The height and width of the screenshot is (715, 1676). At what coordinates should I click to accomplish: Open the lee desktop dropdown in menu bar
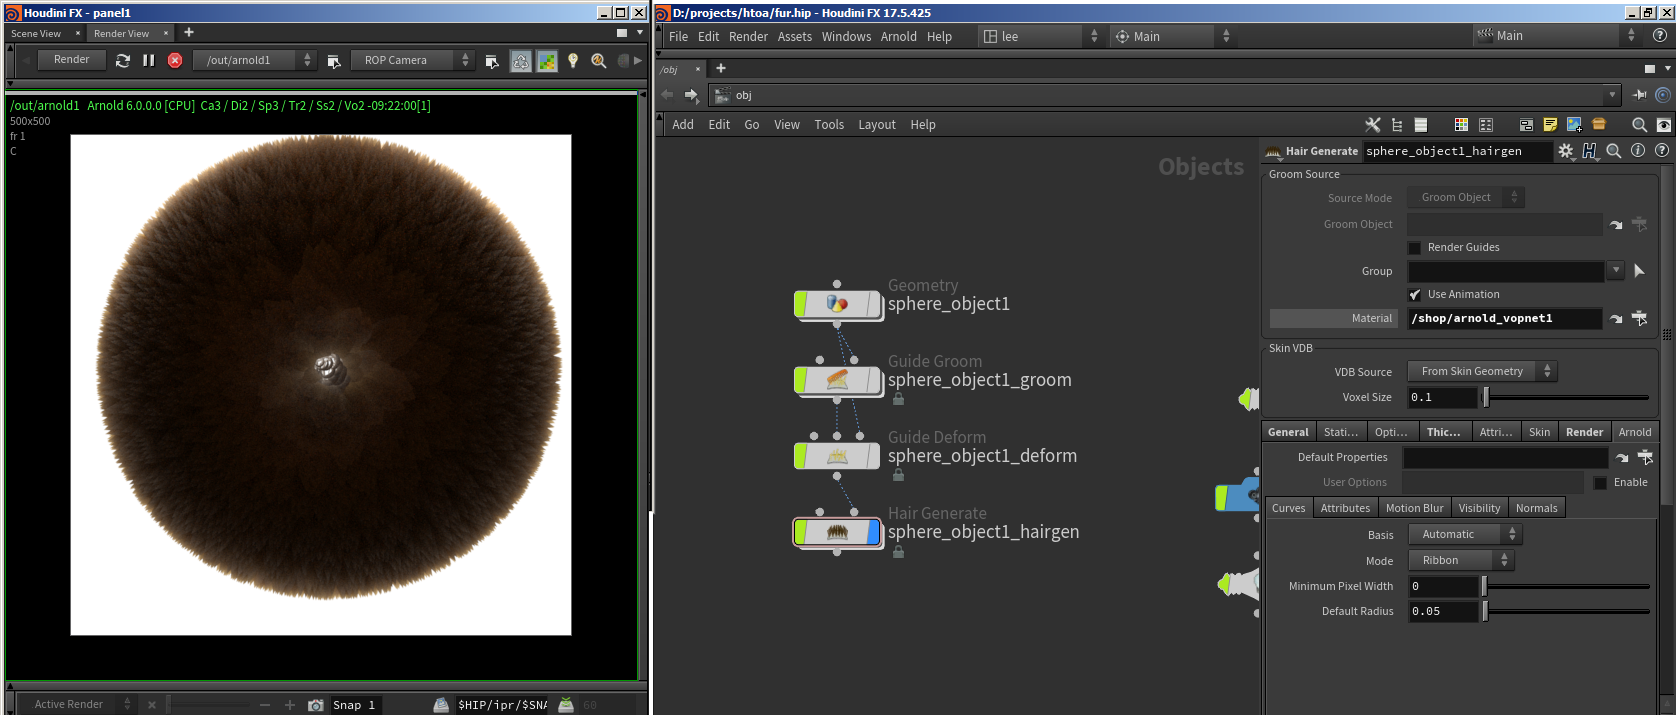point(1039,36)
